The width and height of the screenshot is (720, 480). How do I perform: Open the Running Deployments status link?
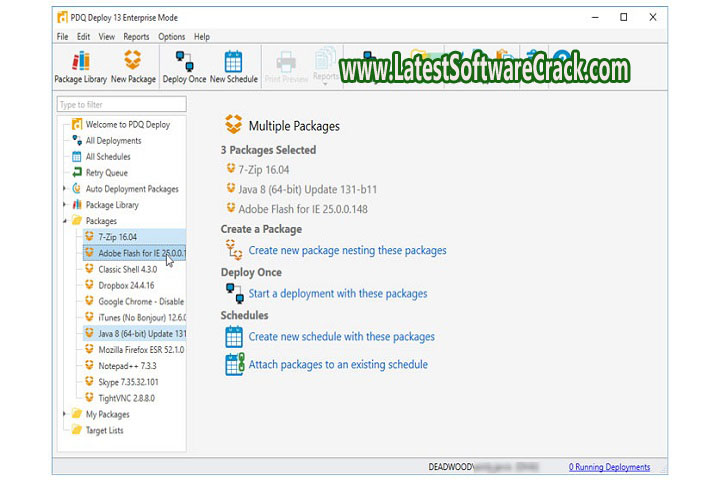(609, 467)
